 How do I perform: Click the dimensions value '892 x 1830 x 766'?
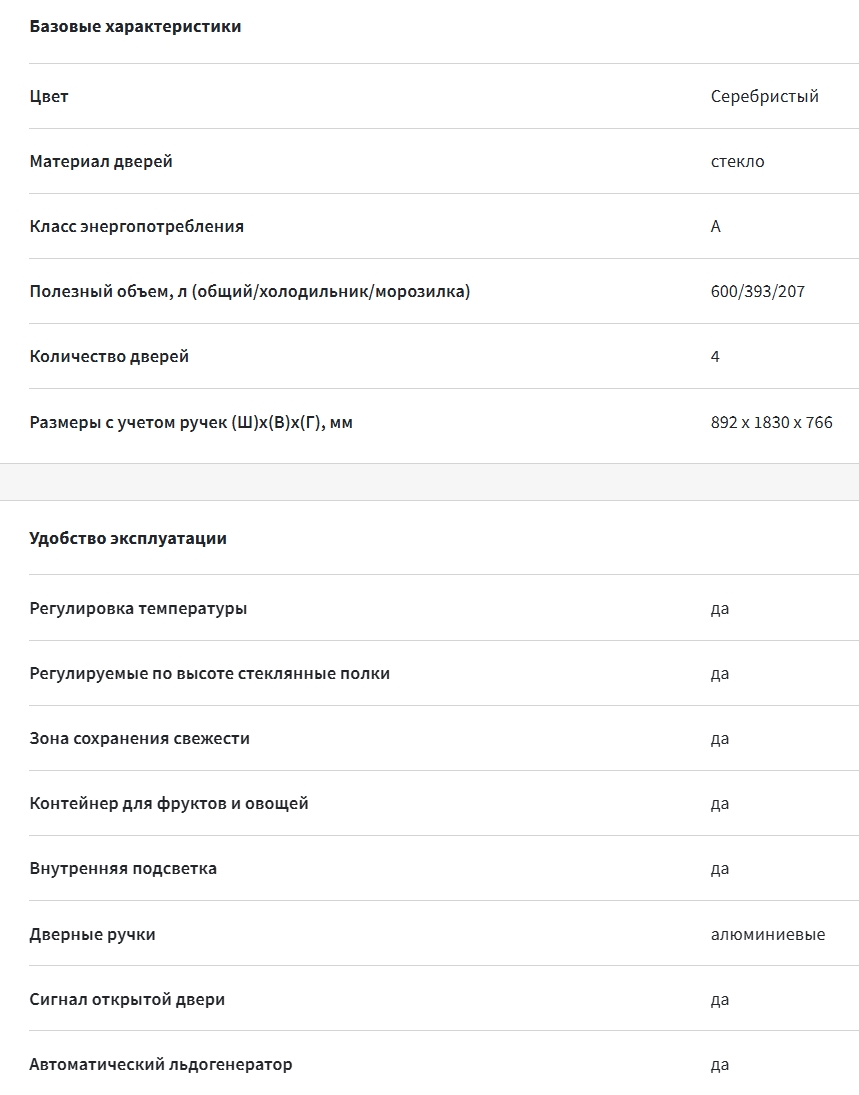[772, 422]
